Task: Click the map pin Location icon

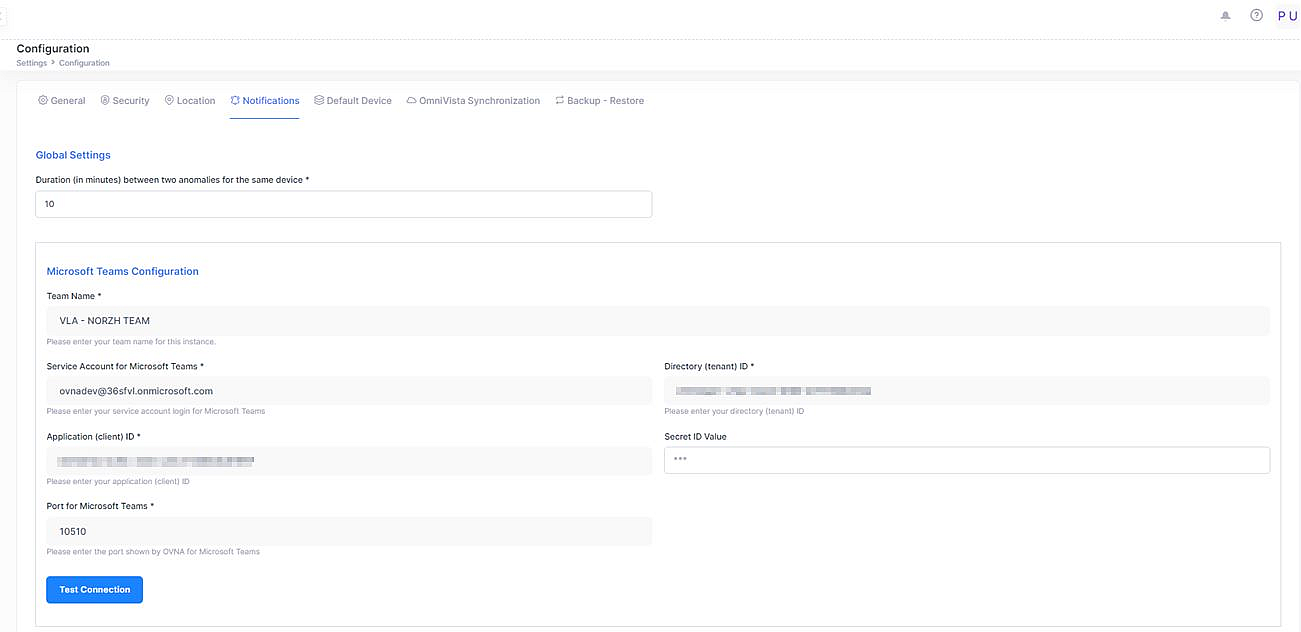Action: (169, 100)
